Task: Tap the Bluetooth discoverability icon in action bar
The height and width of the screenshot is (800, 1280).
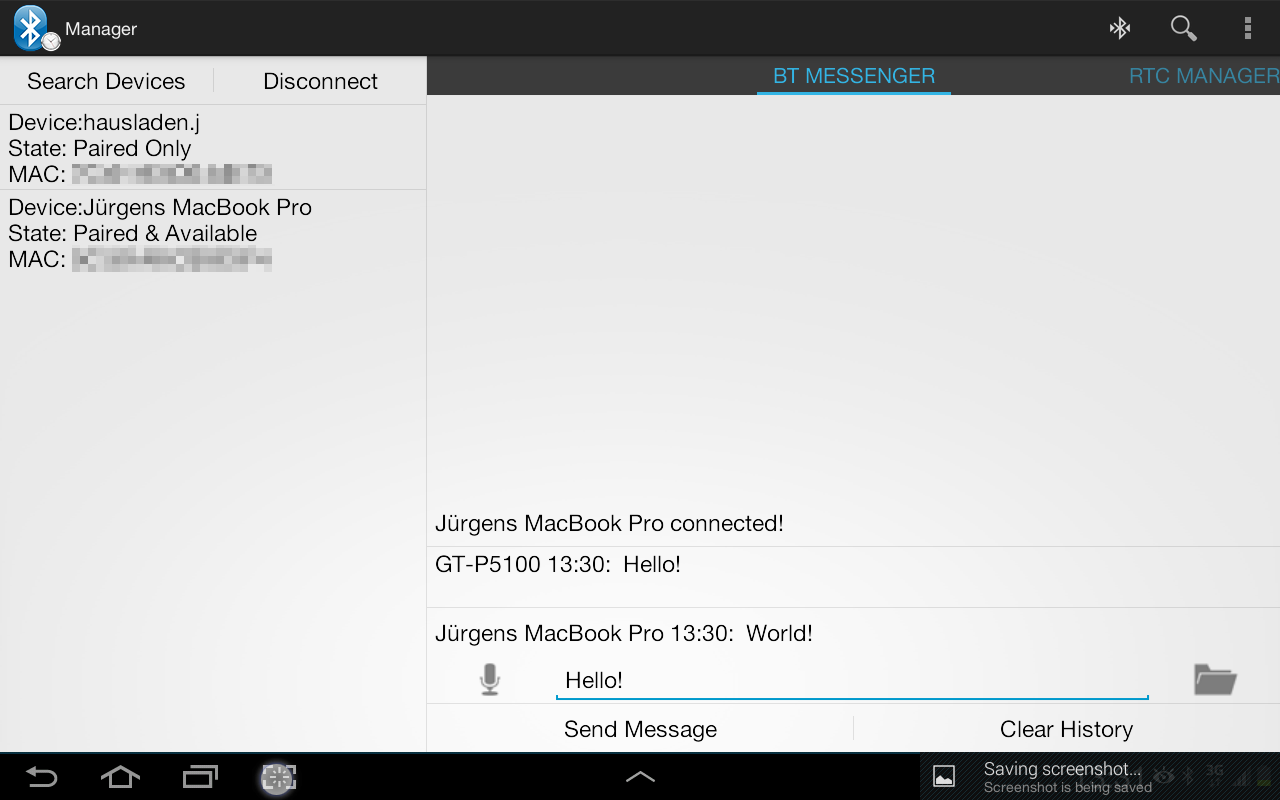Action: (1120, 28)
